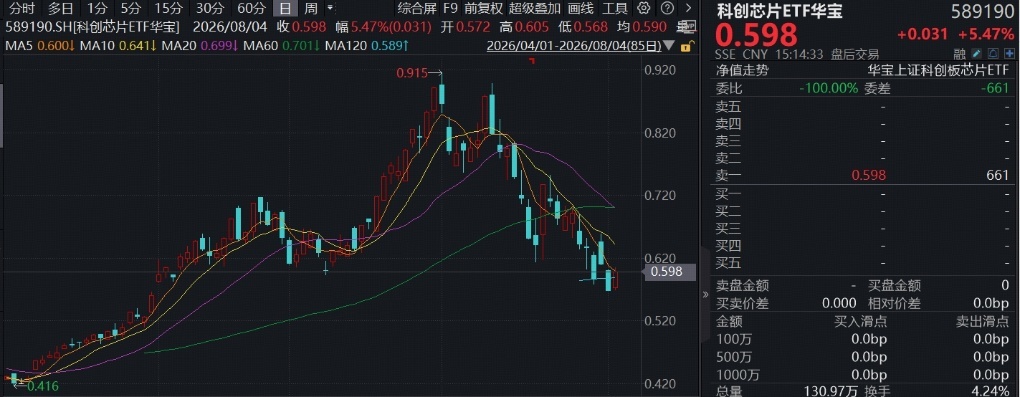Open the 超级叠加 overlay option

click(535, 8)
